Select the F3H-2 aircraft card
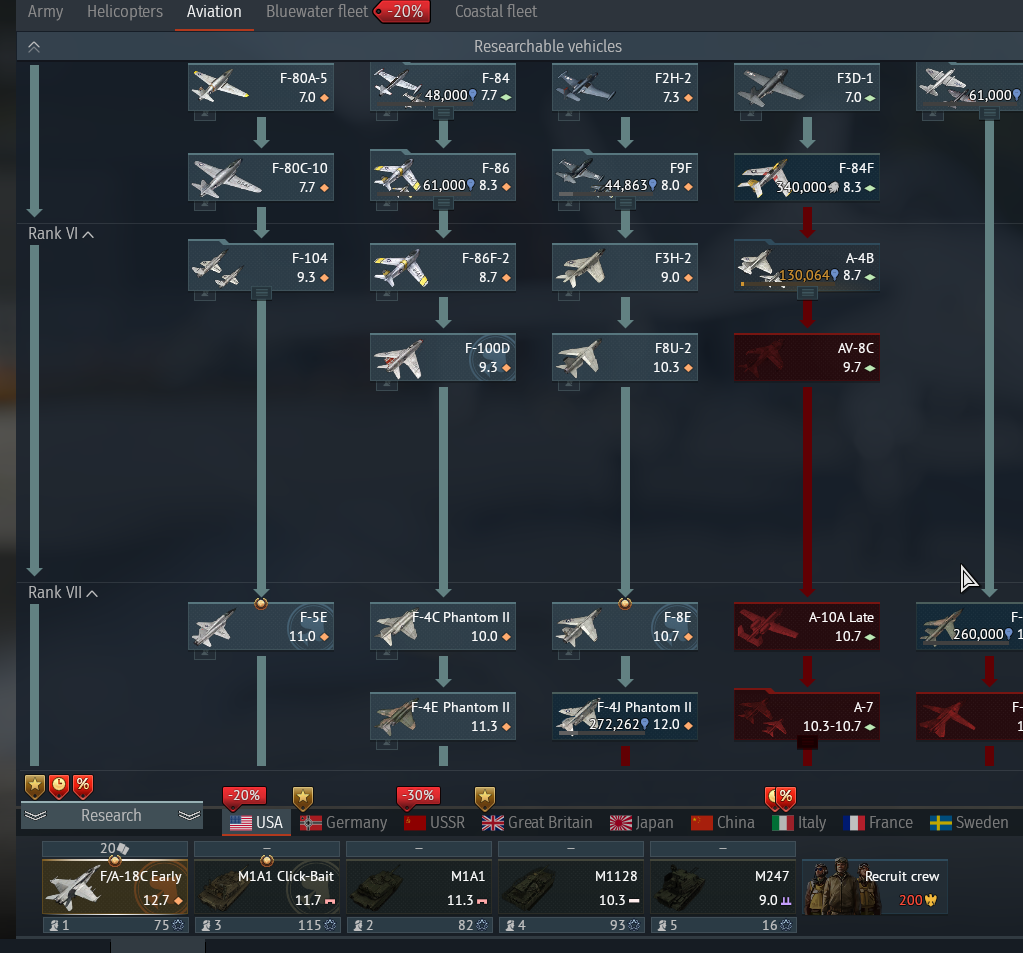The image size is (1023, 953). (625, 267)
